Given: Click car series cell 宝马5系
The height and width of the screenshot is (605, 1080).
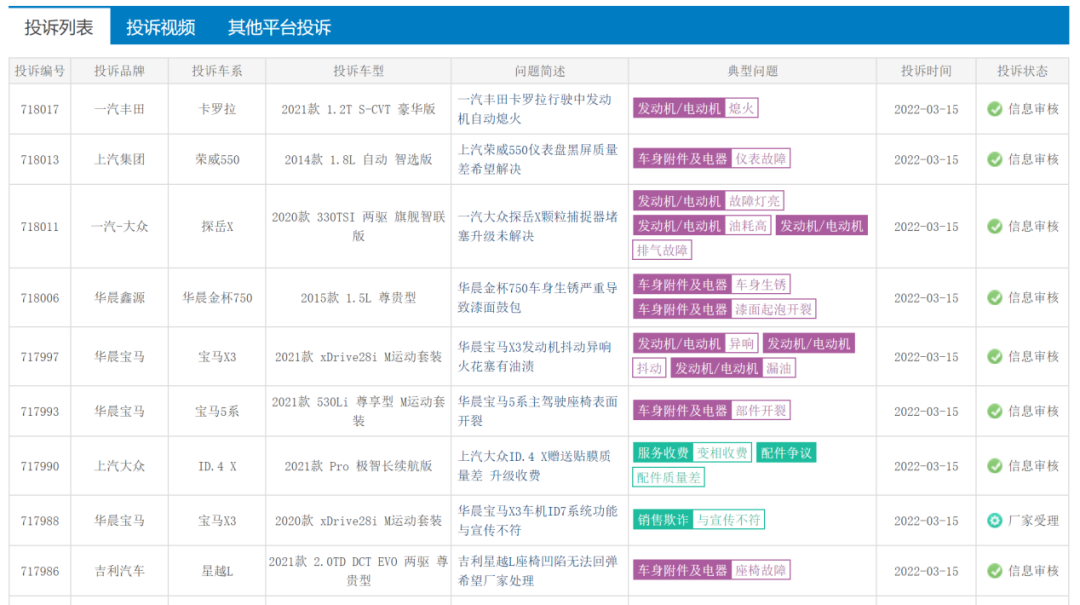Looking at the screenshot, I should pyautogui.click(x=217, y=411).
